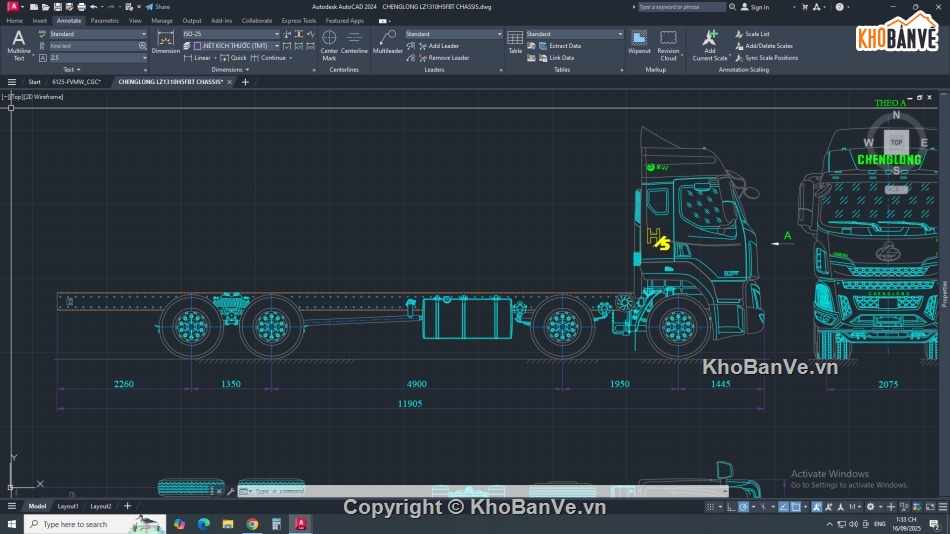Viewport: 950px width, 534px height.
Task: Open the Start file tab
Action: point(35,82)
